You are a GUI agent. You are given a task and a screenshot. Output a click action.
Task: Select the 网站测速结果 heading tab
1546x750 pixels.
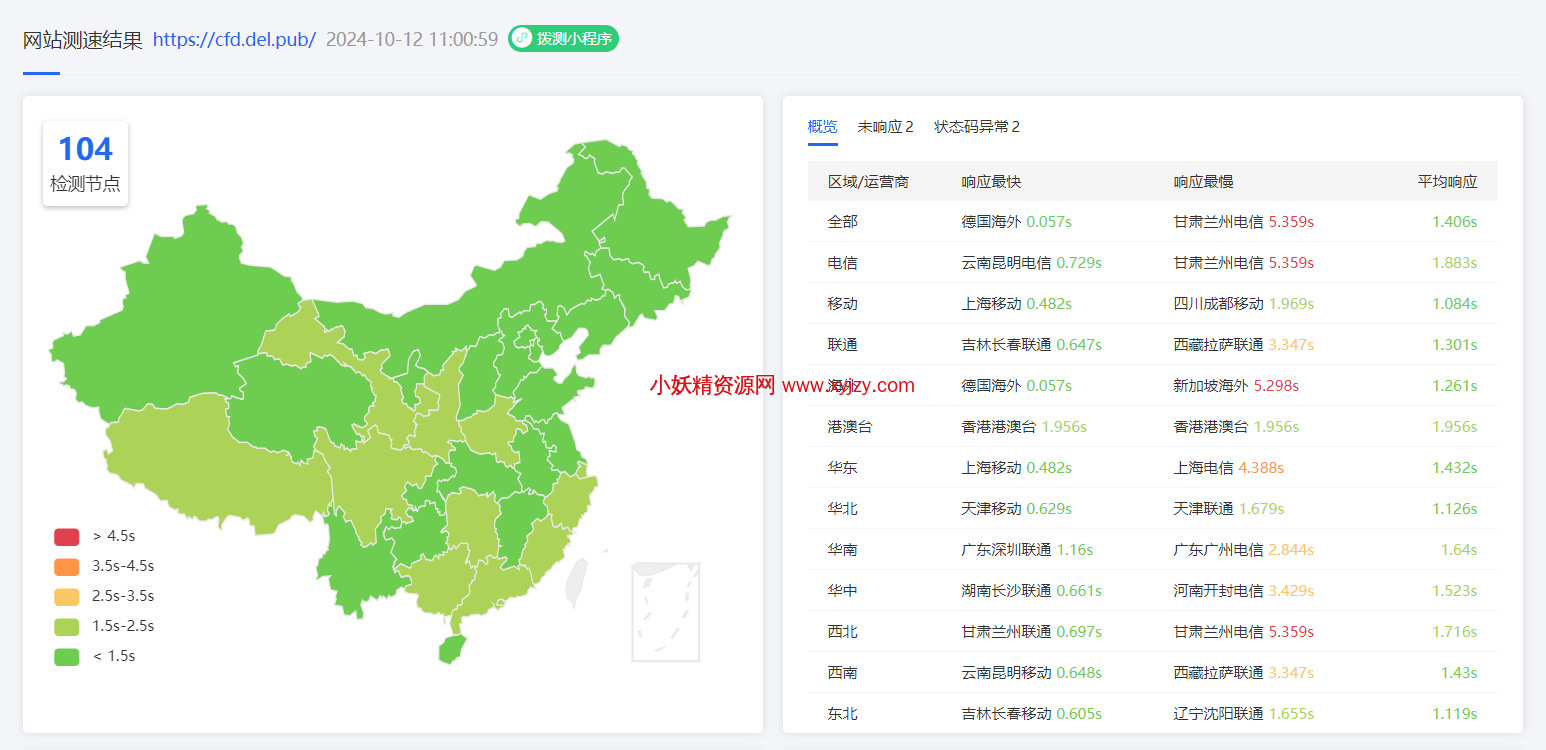[83, 40]
